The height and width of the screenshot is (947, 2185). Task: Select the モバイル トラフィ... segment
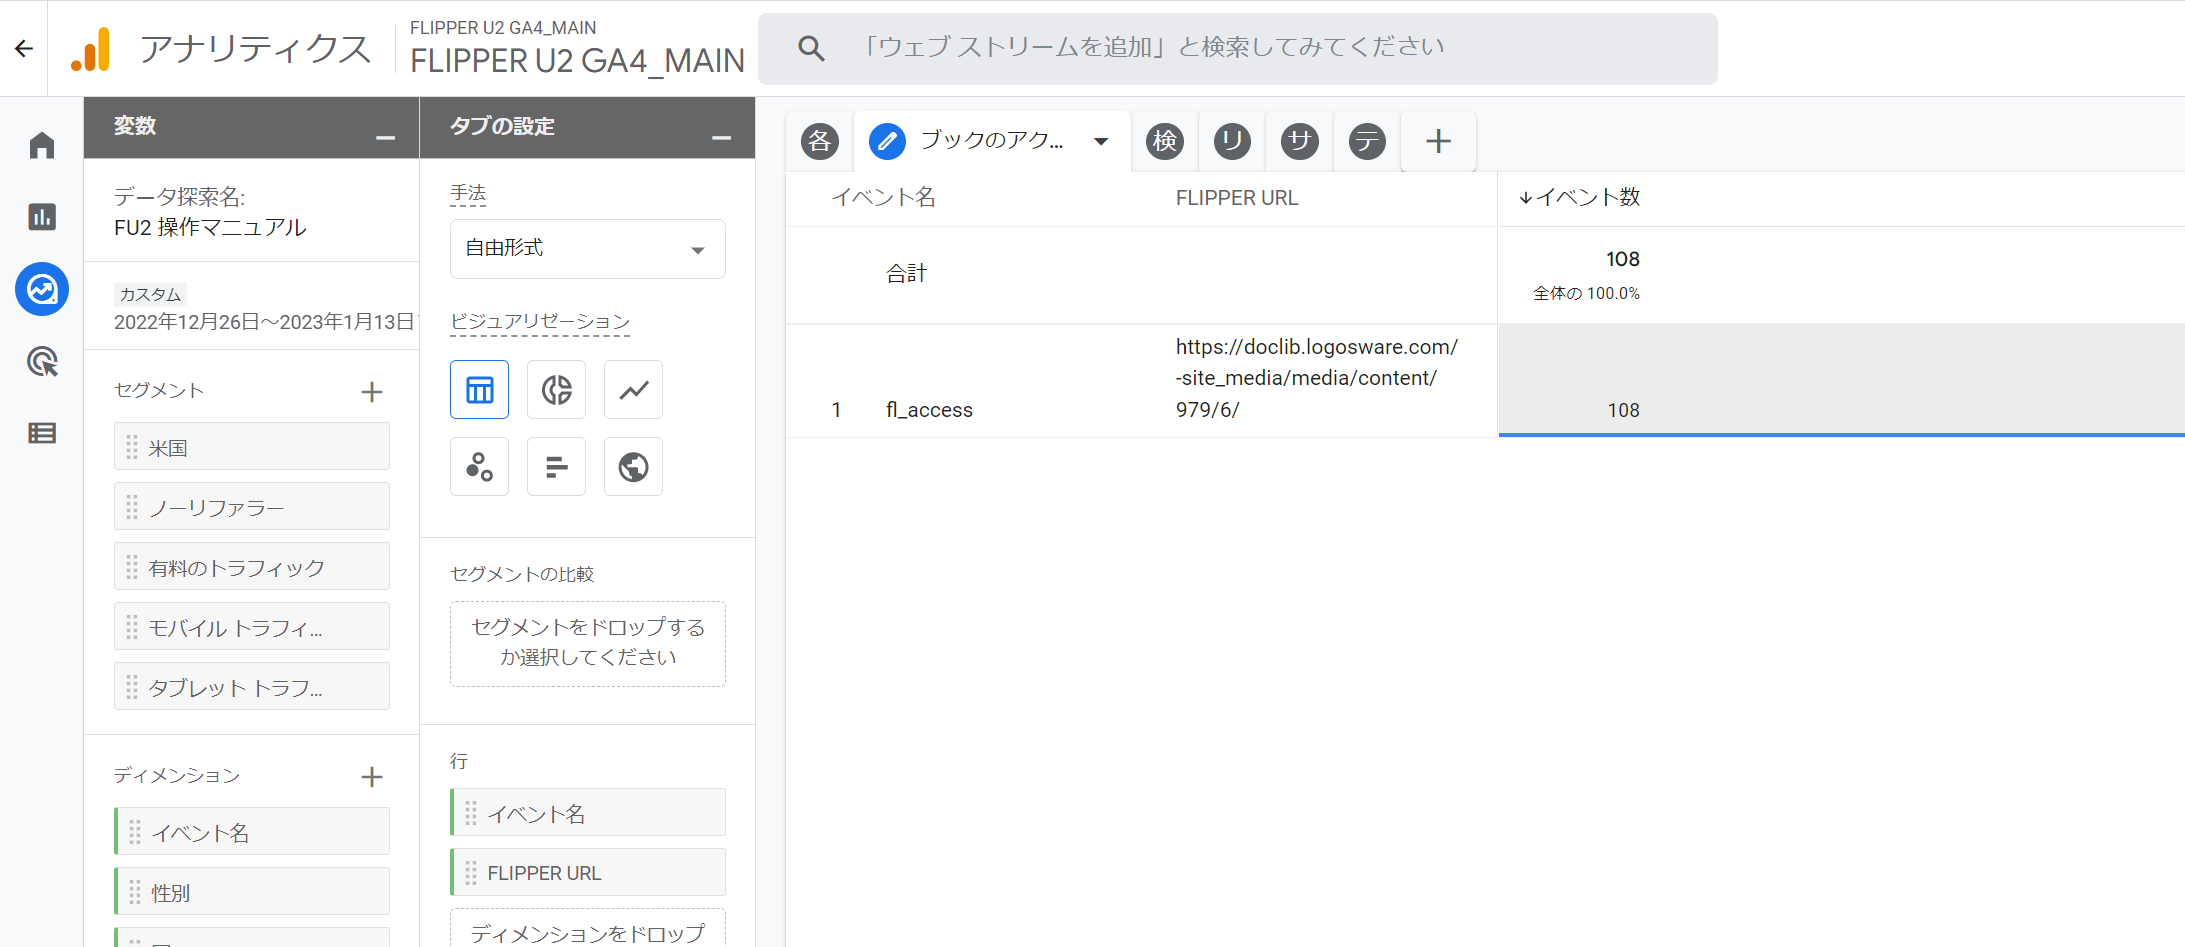click(252, 627)
